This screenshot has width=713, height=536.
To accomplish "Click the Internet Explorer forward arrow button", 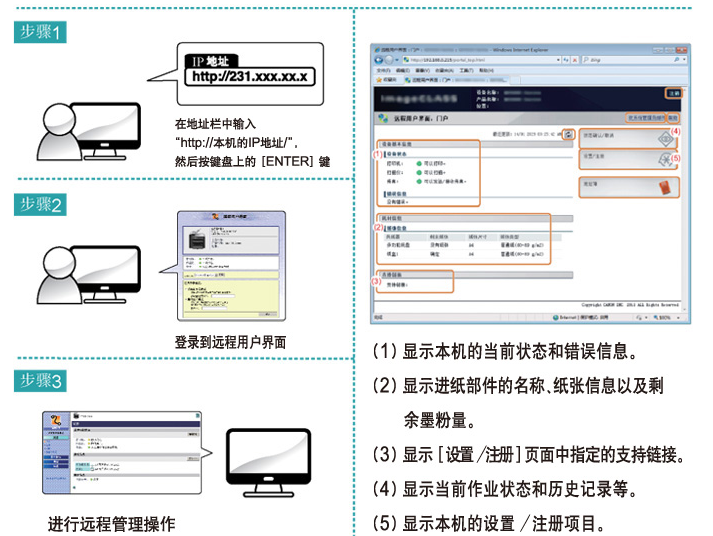I will point(389,60).
